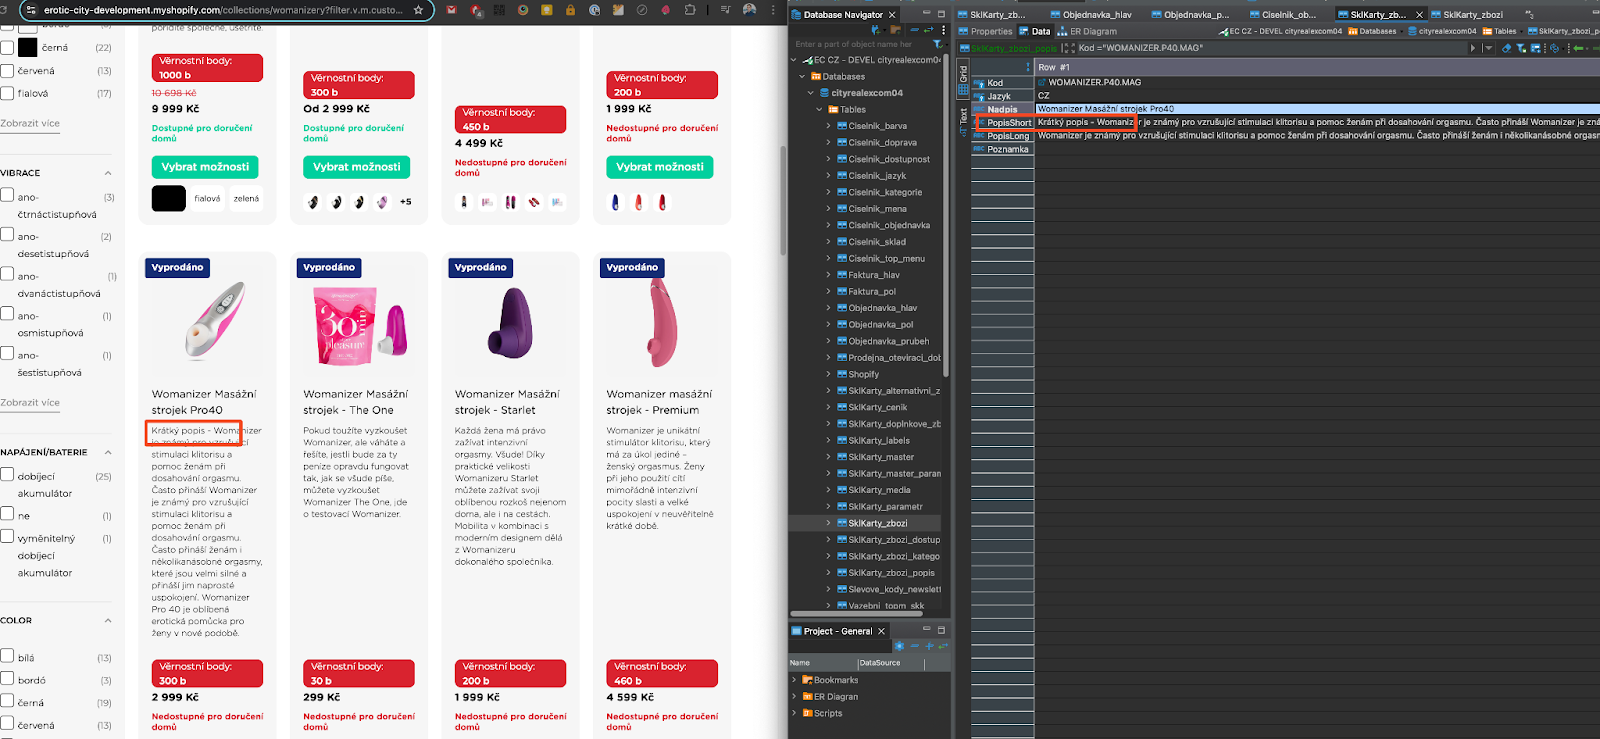This screenshot has height=739, width=1600.
Task: Expand the Ciselnik_barva table node
Action: [829, 126]
